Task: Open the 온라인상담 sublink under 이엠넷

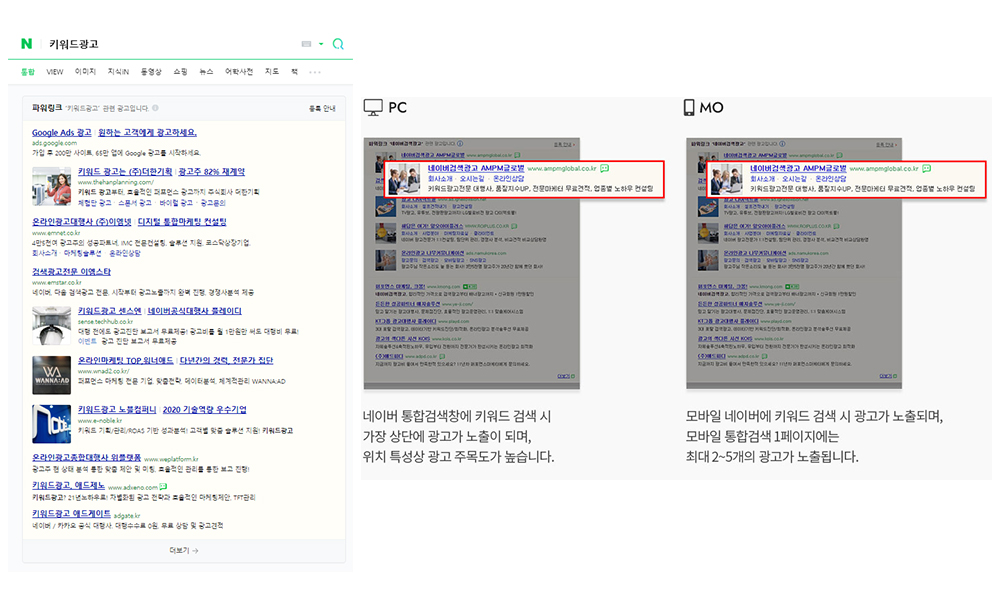Action: [125, 253]
